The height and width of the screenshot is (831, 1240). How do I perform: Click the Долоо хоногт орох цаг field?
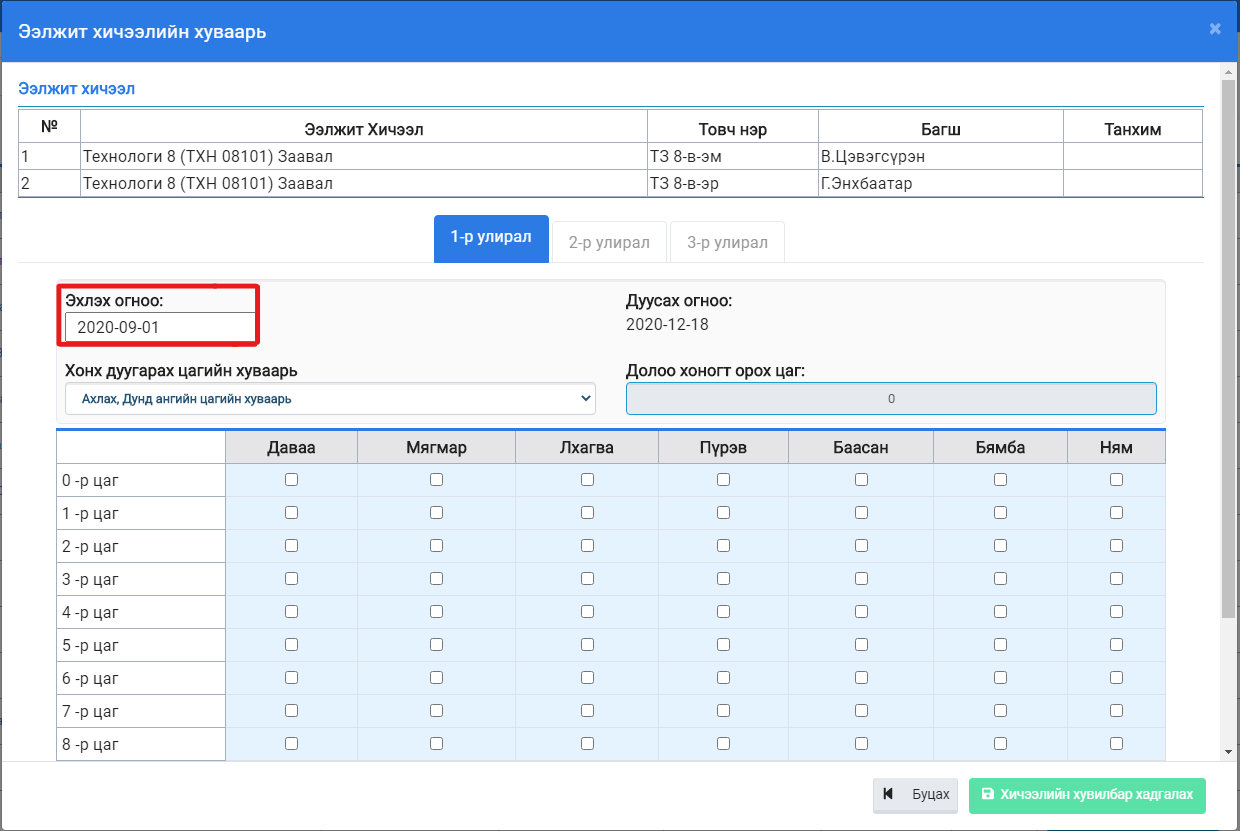click(x=891, y=398)
